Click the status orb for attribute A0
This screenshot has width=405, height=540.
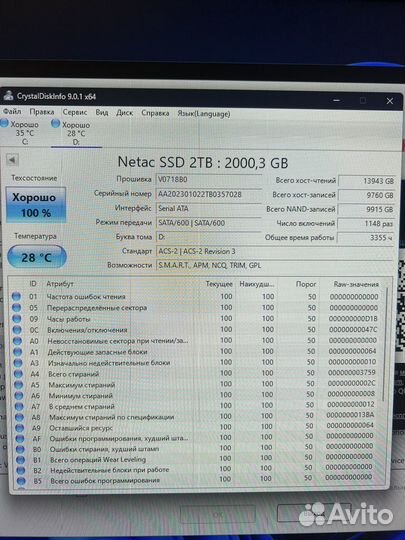18,341
